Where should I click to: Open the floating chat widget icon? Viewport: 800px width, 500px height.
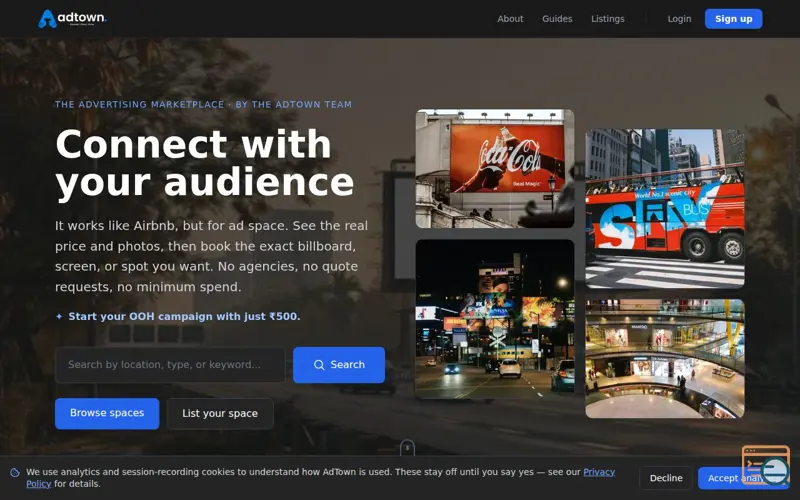tap(765, 465)
